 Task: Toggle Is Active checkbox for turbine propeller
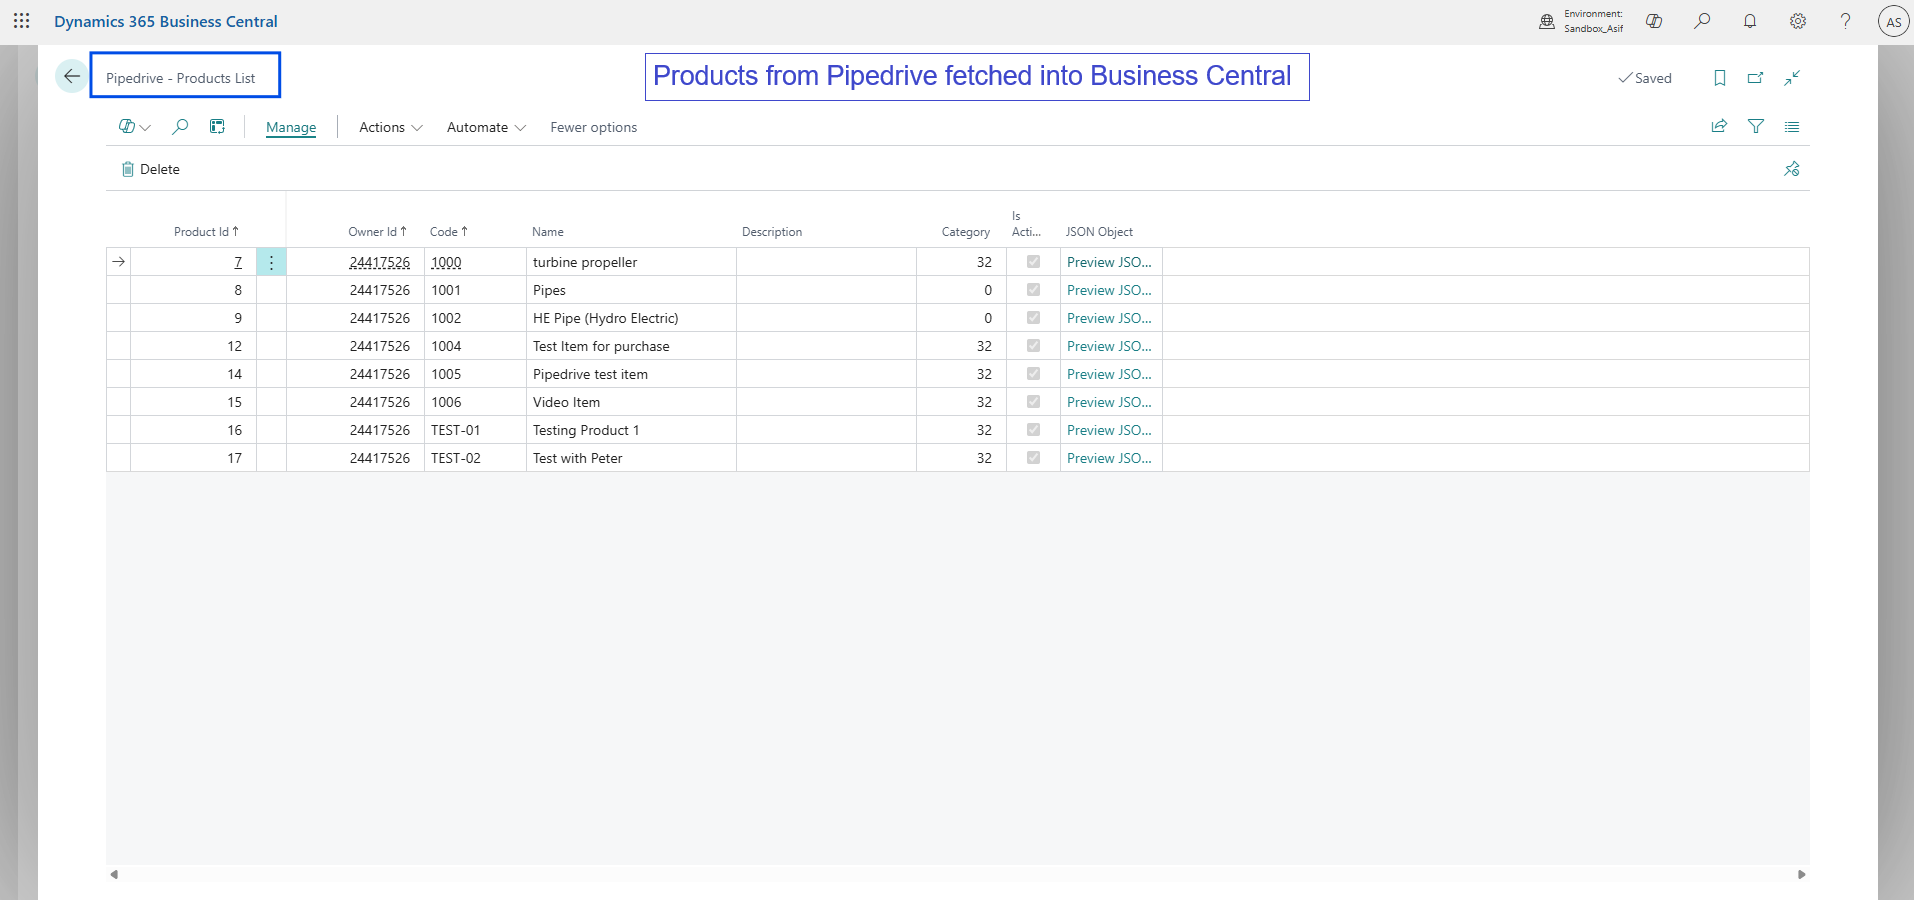tap(1034, 261)
